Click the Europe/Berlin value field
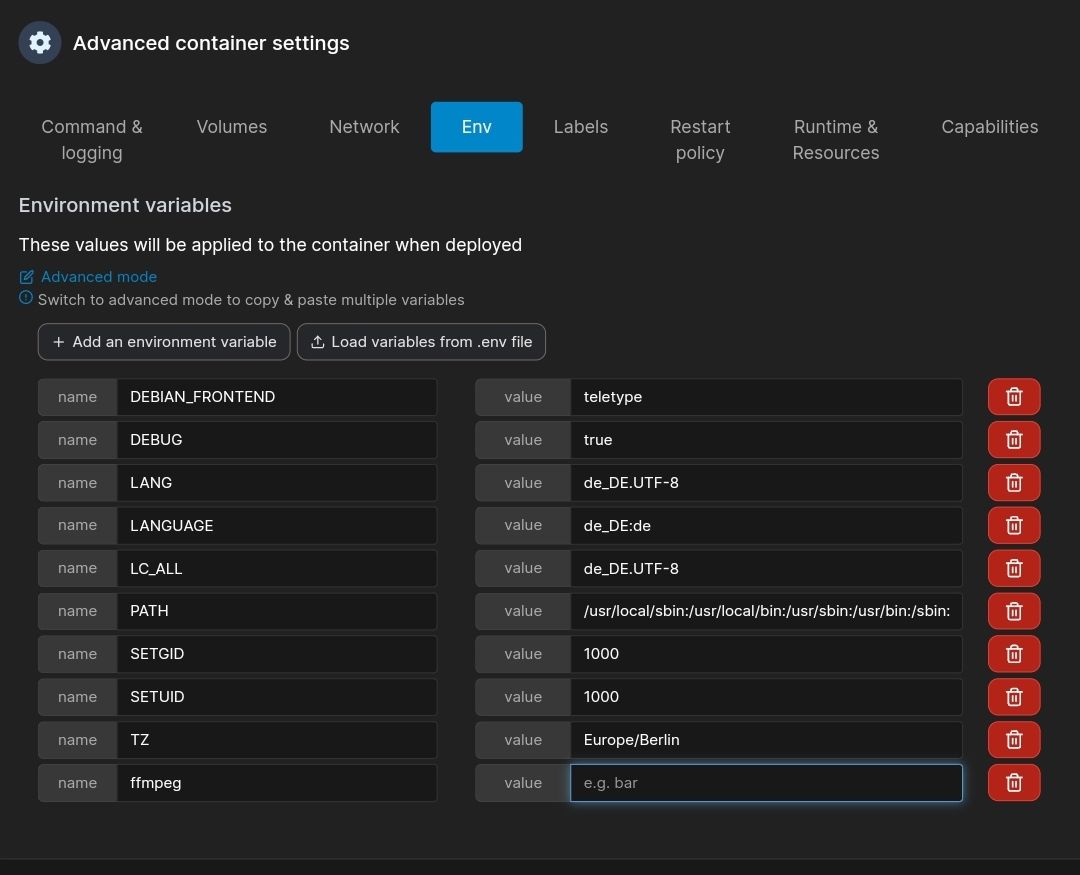 (765, 740)
